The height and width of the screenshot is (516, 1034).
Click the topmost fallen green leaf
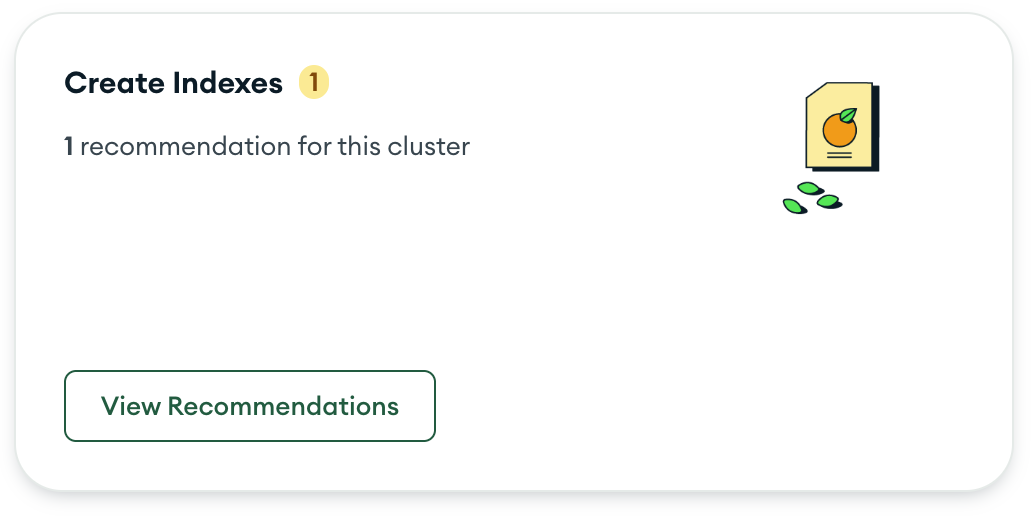point(810,189)
